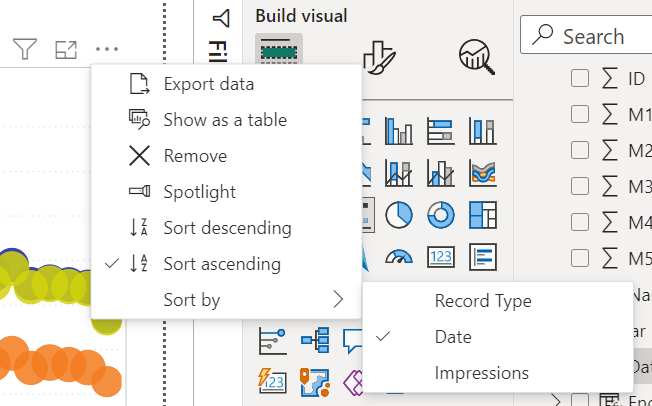Pick the line and stacked column chart
The image size is (652, 406).
tap(399, 173)
